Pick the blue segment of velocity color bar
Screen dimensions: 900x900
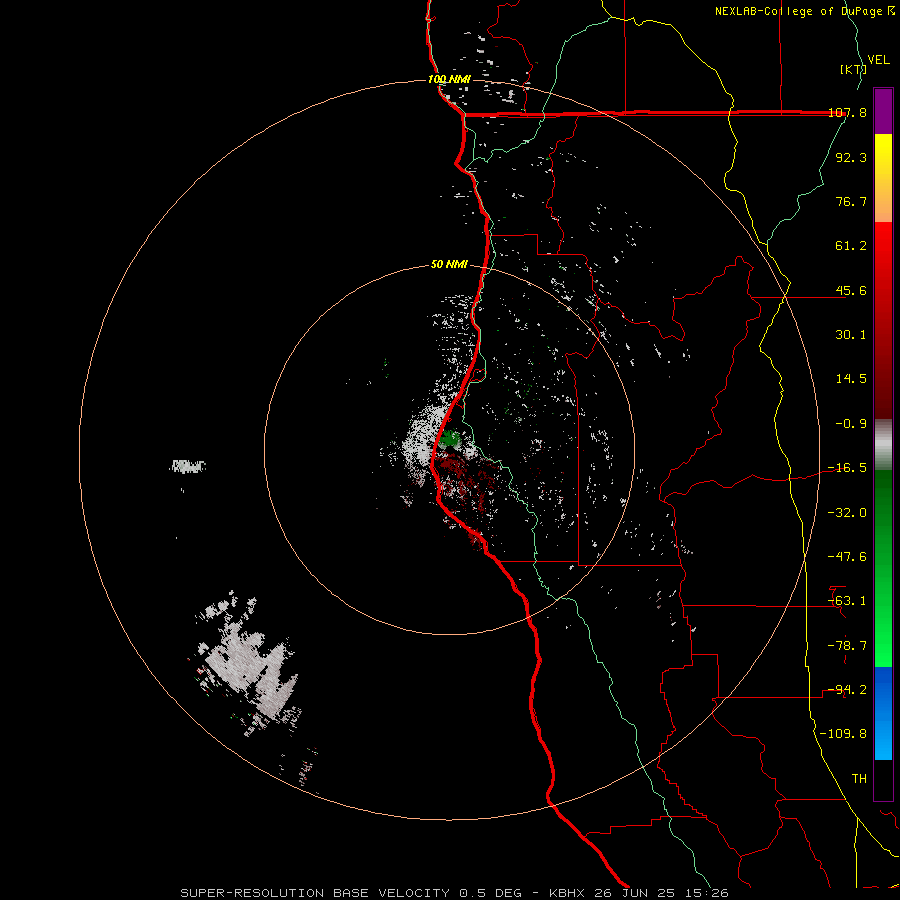[883, 713]
